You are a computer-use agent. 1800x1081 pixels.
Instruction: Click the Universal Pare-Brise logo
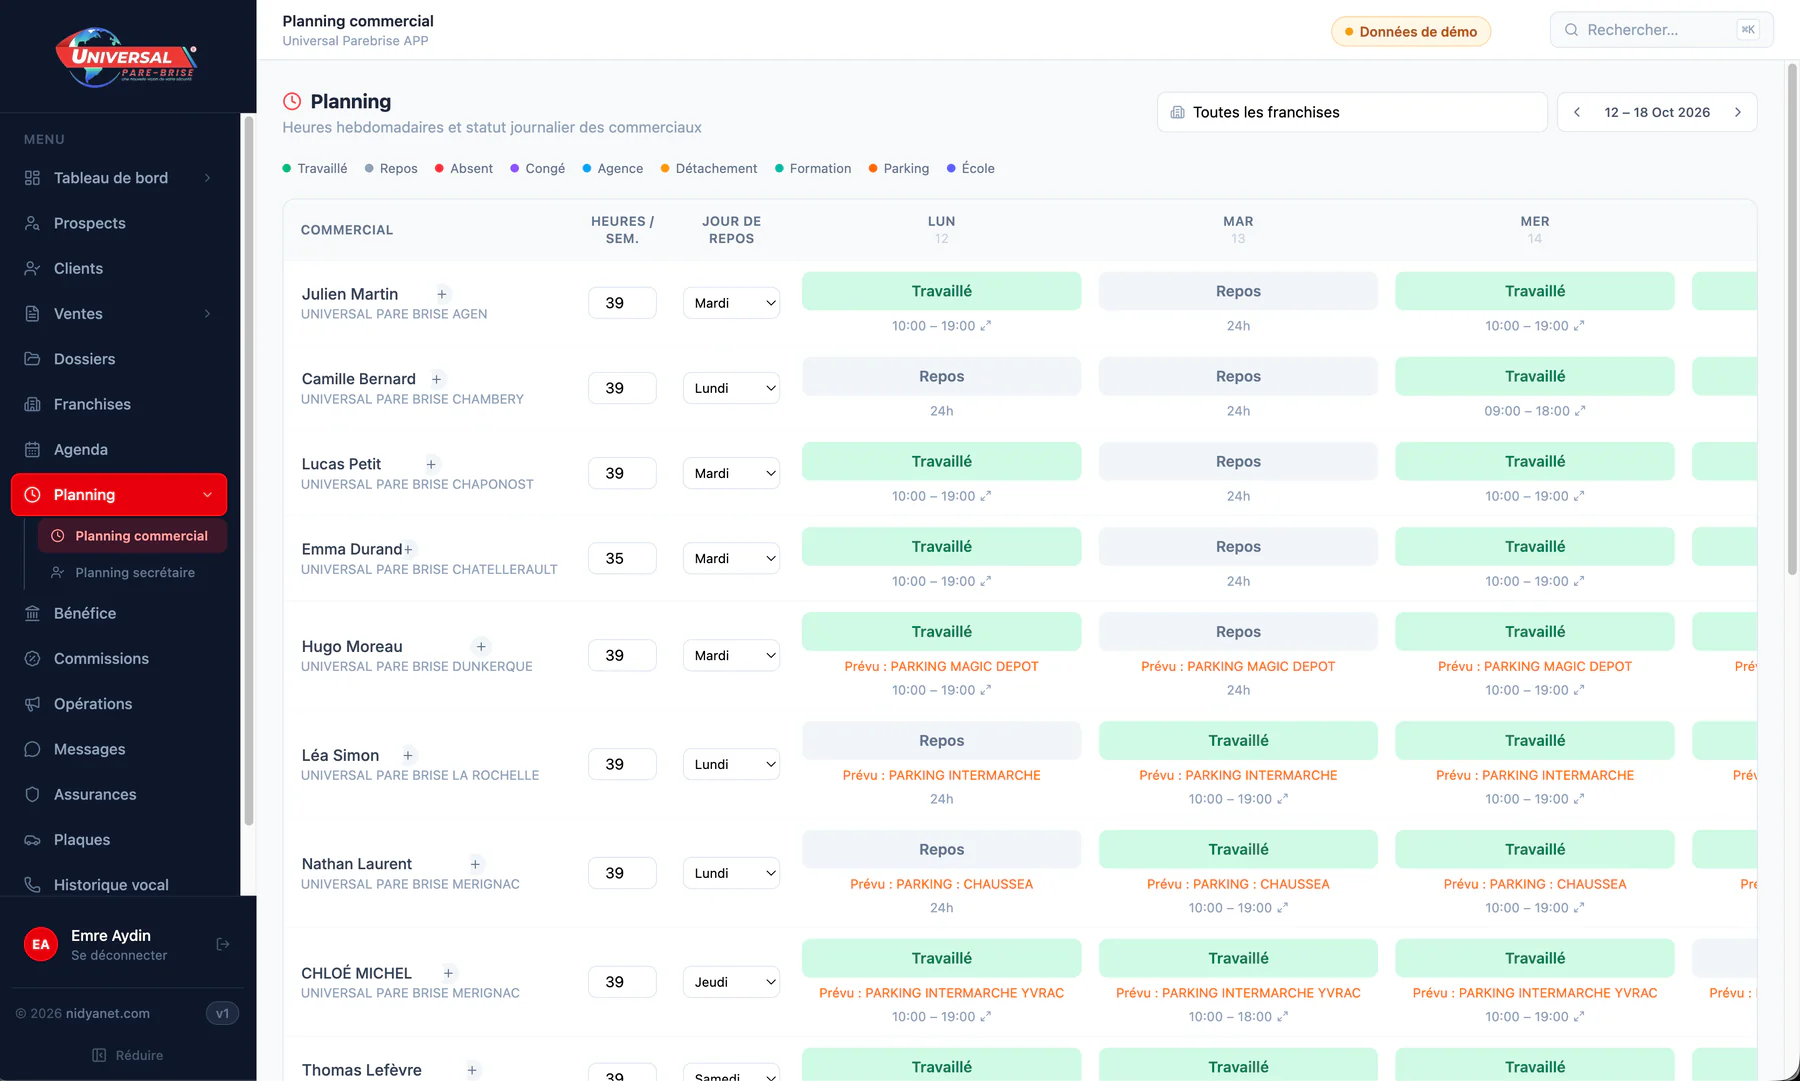126,57
